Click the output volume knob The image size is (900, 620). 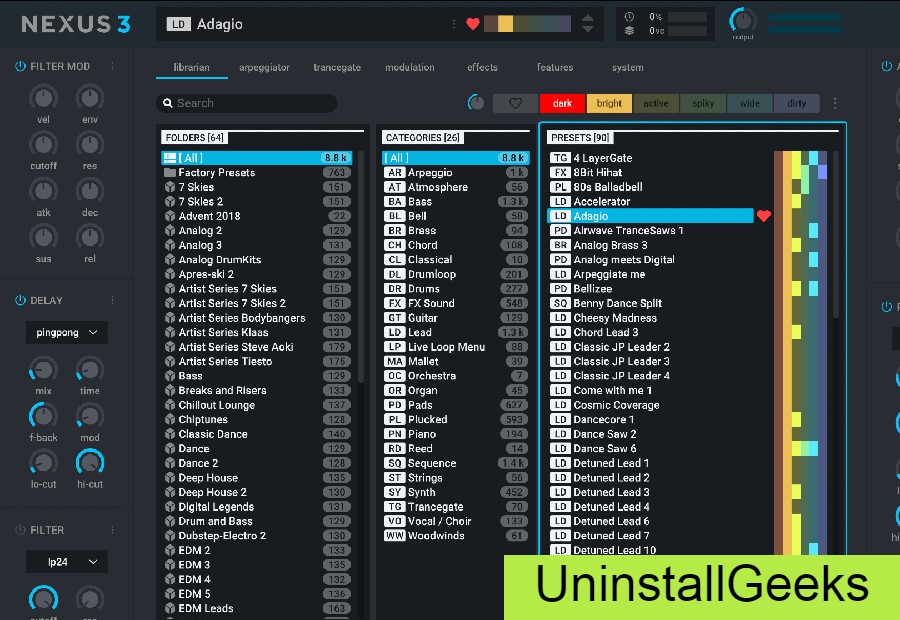coord(743,21)
